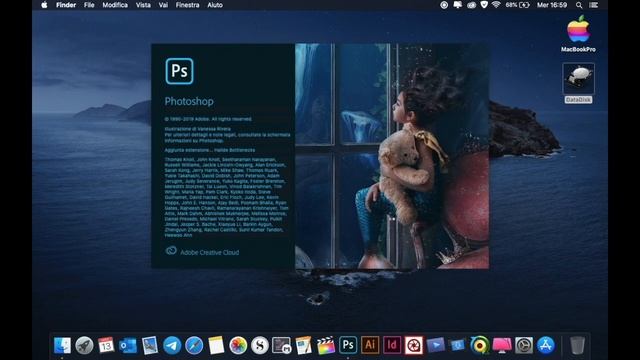The height and width of the screenshot is (360, 640).
Task: Launch Adobe Illustrator Ai from dock
Action: (x=370, y=345)
